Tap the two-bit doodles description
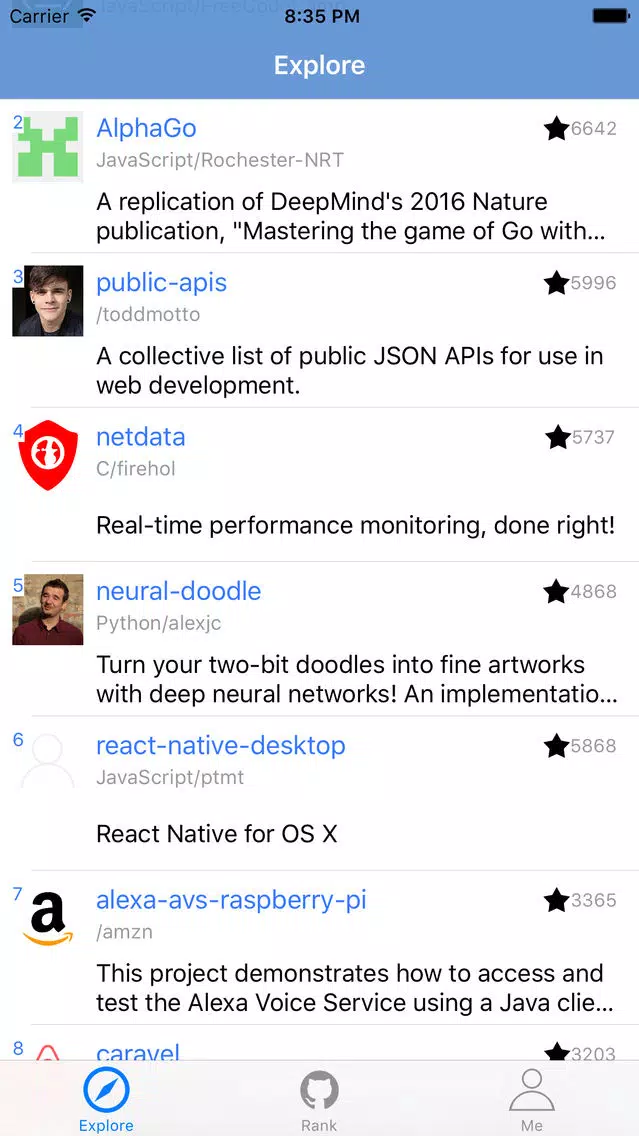Viewport: 639px width, 1136px height. coord(356,680)
